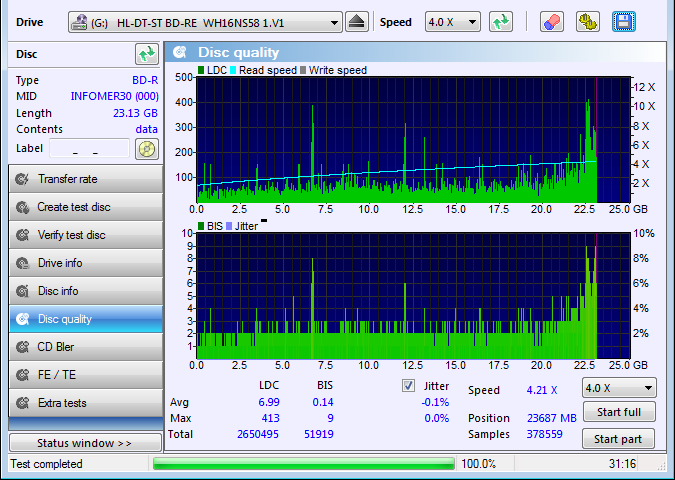Viewport: 675px width, 480px height.
Task: Click the LDC average value 6.99
Action: [269, 402]
